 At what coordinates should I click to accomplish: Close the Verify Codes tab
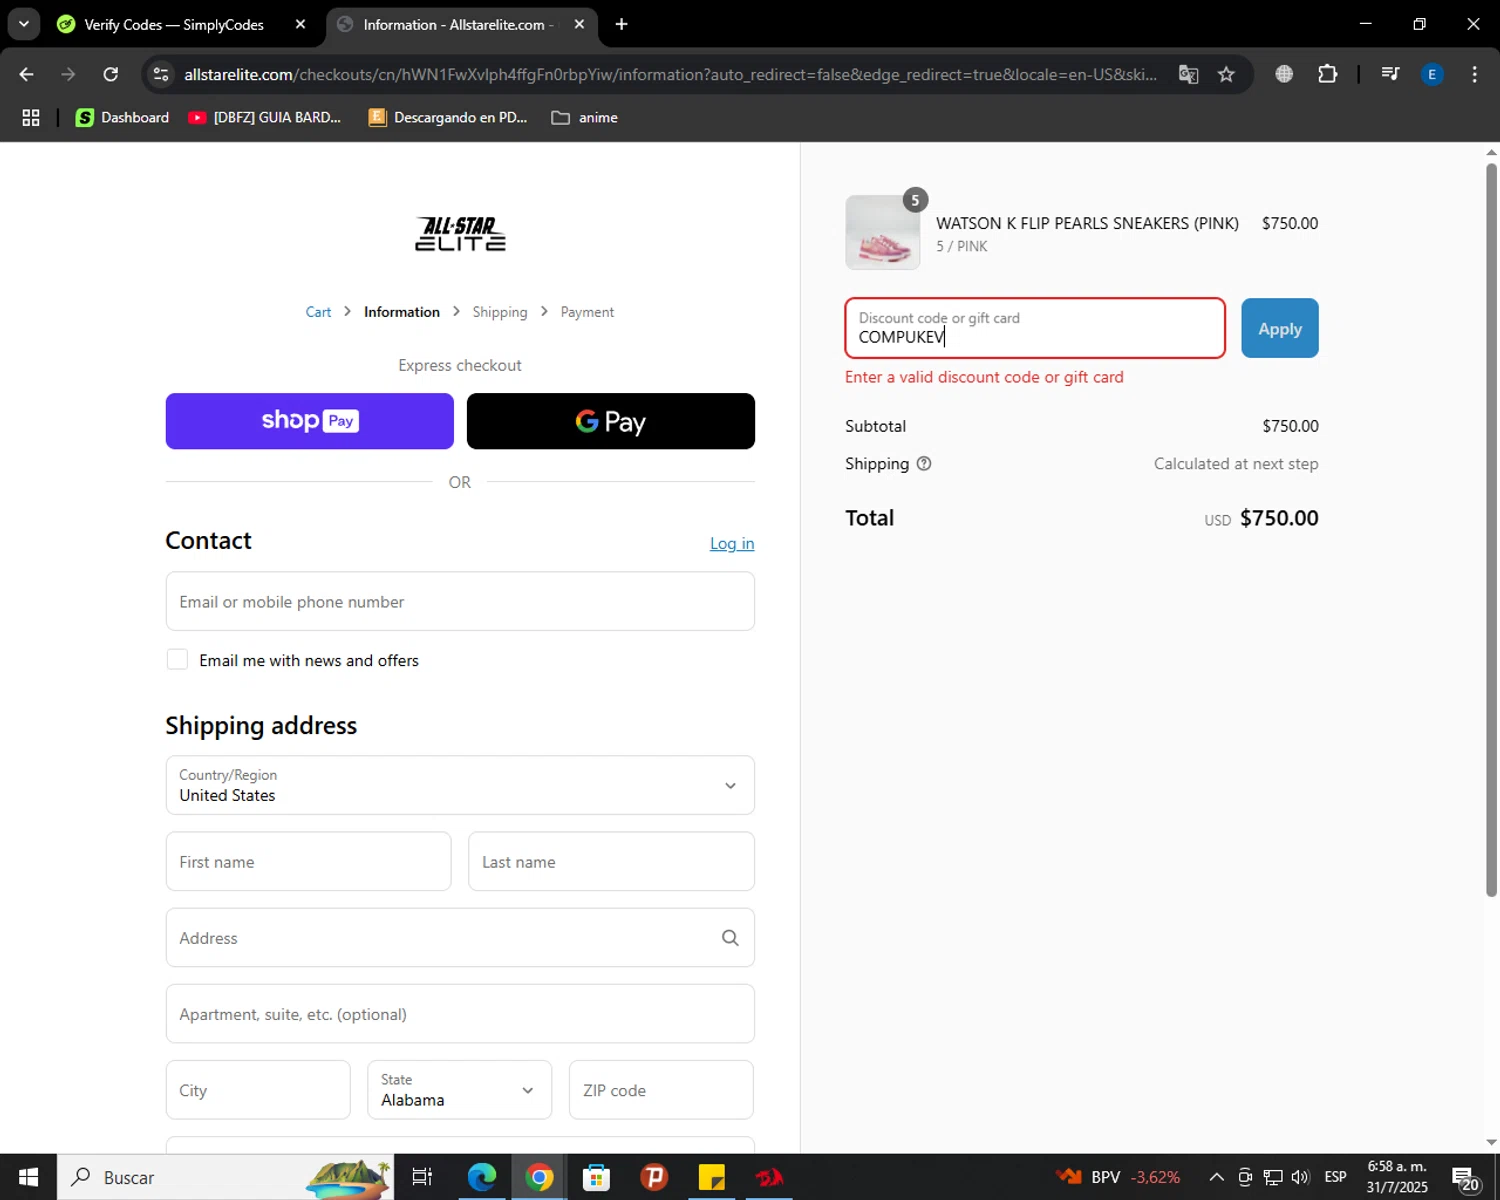(x=300, y=24)
